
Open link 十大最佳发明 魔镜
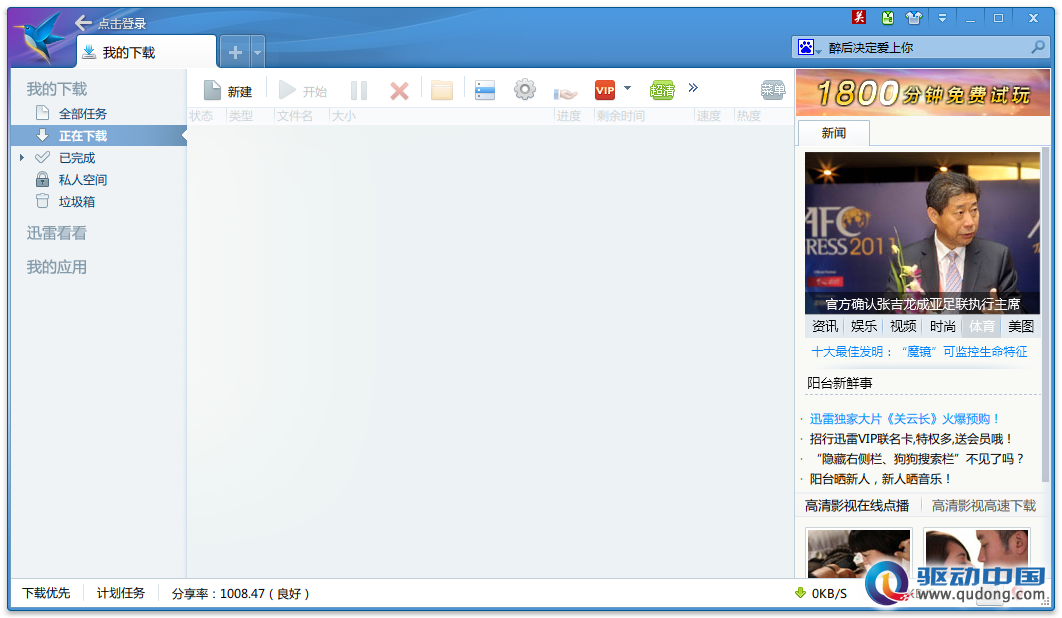point(919,352)
